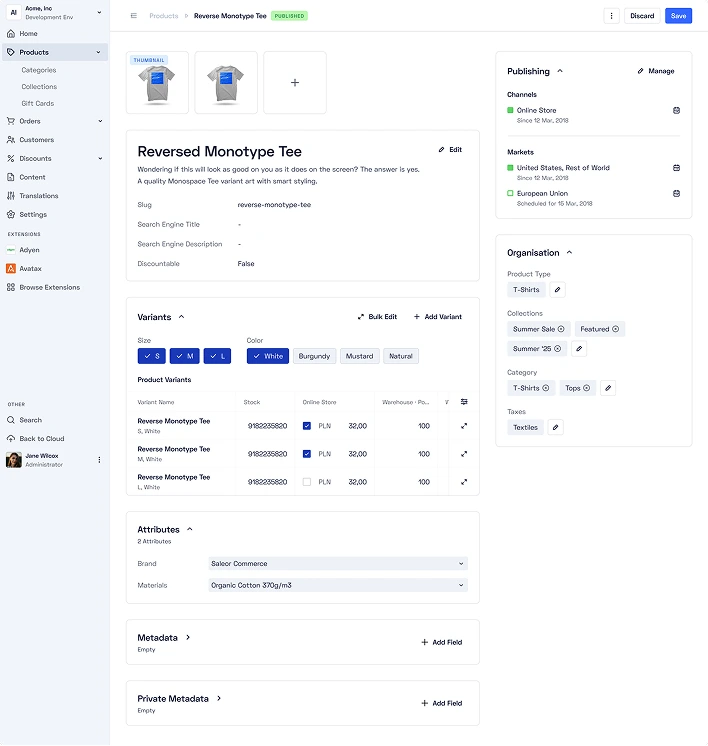The width and height of the screenshot is (708, 746).
Task: Collapse the Publishing panel
Action: pos(560,71)
